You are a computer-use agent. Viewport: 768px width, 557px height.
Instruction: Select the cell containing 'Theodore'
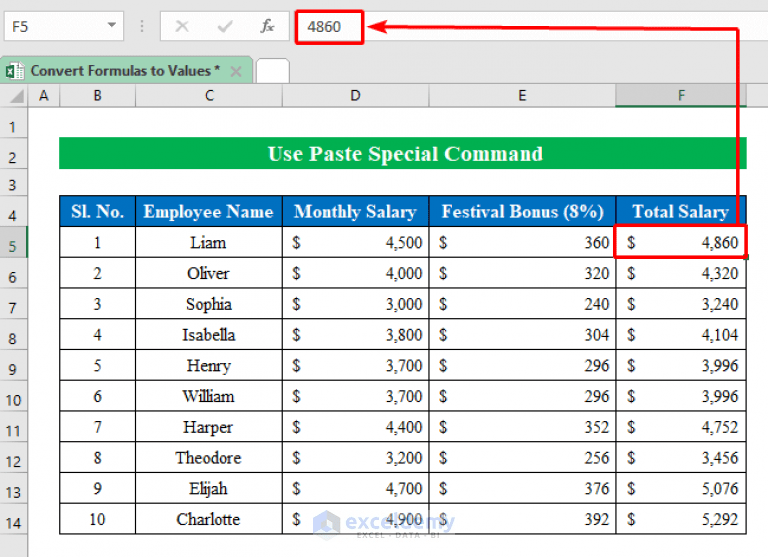click(x=209, y=458)
